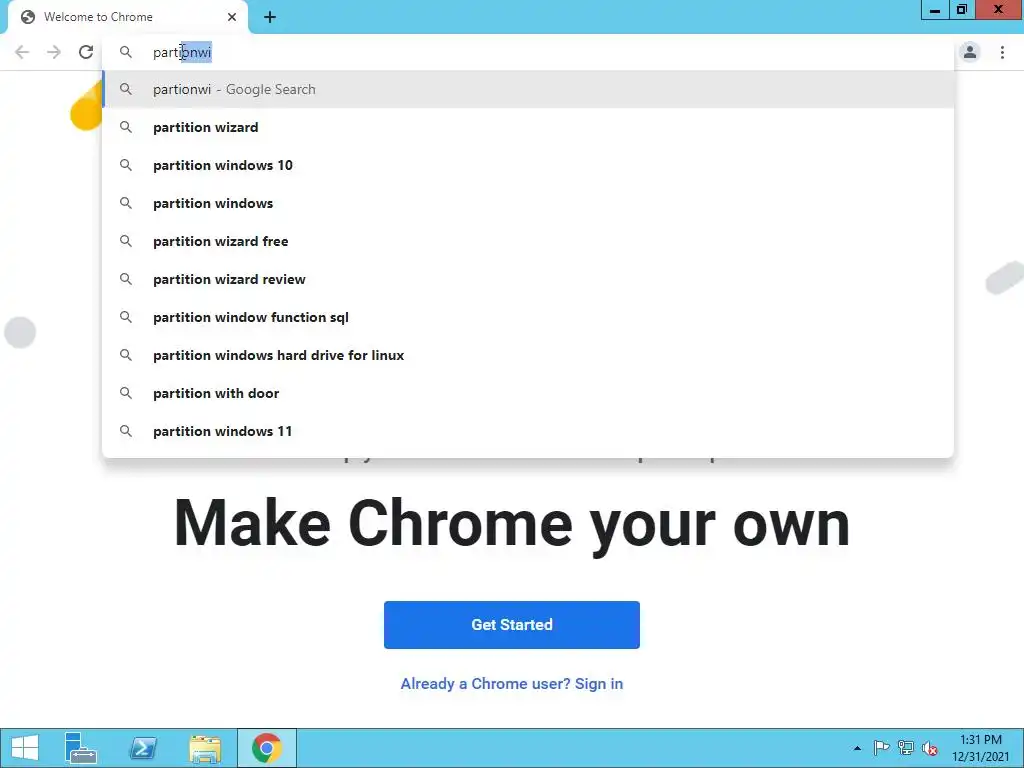Pick 'partition window function sql' suggestion
This screenshot has width=1024, height=768.
click(x=529, y=317)
